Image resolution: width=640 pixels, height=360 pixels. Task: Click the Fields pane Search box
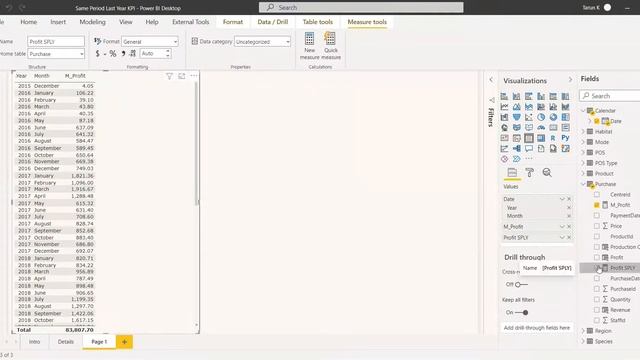click(x=610, y=96)
